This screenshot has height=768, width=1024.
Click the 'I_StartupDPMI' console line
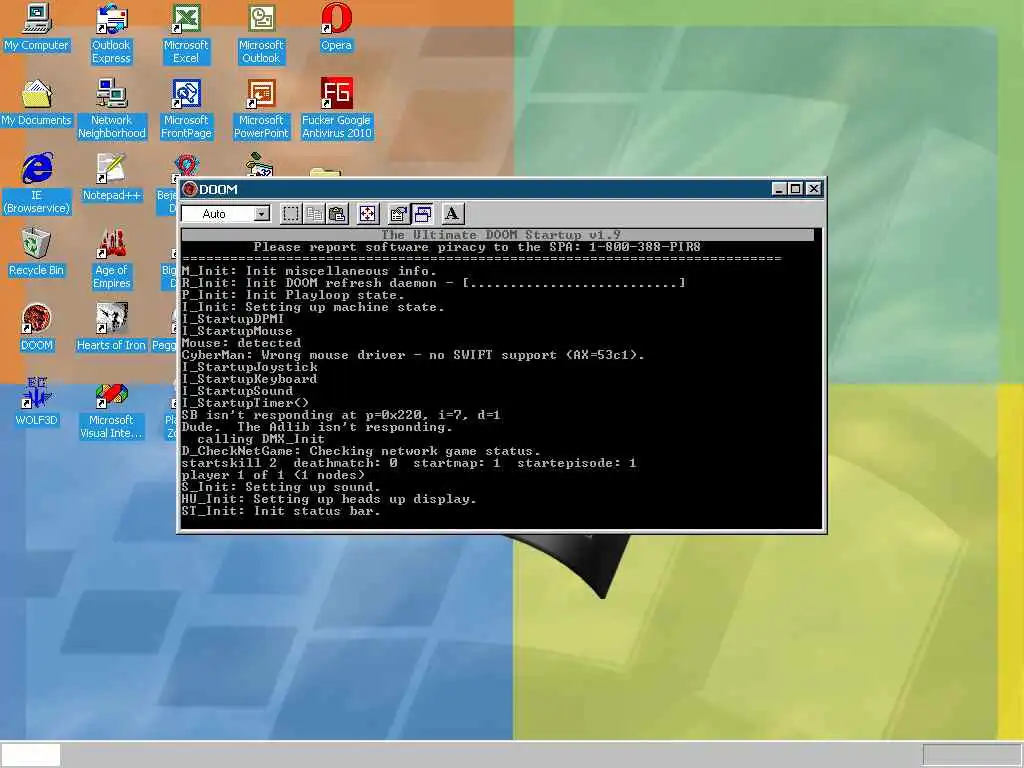tap(233, 319)
